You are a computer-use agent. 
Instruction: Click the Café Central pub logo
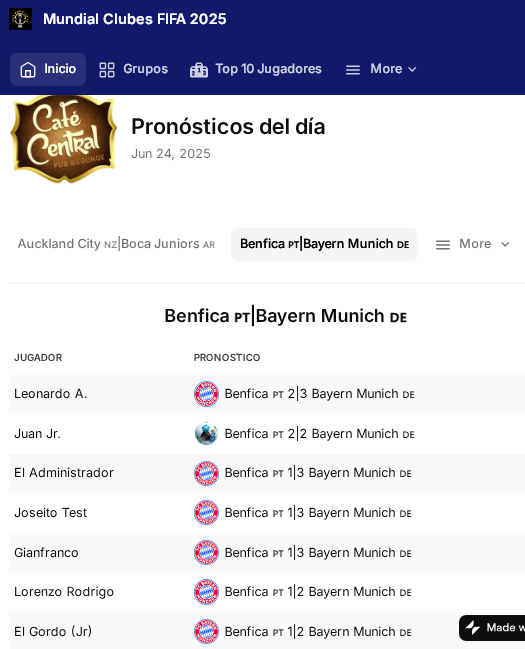[64, 139]
